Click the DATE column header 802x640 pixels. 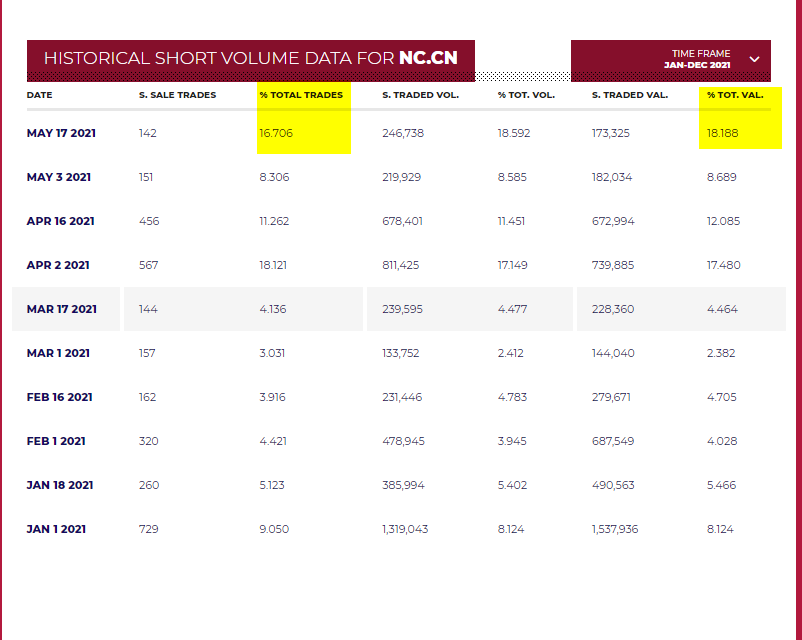coord(39,95)
